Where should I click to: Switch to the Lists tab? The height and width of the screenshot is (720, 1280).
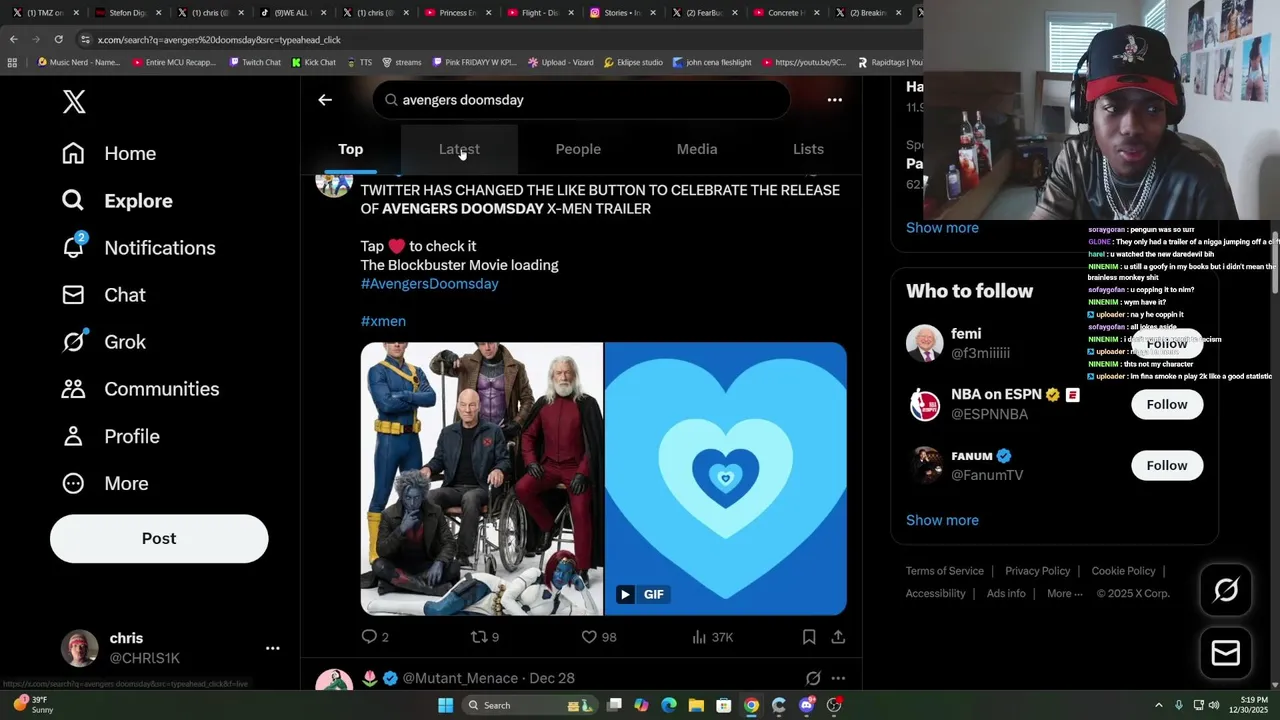(808, 149)
